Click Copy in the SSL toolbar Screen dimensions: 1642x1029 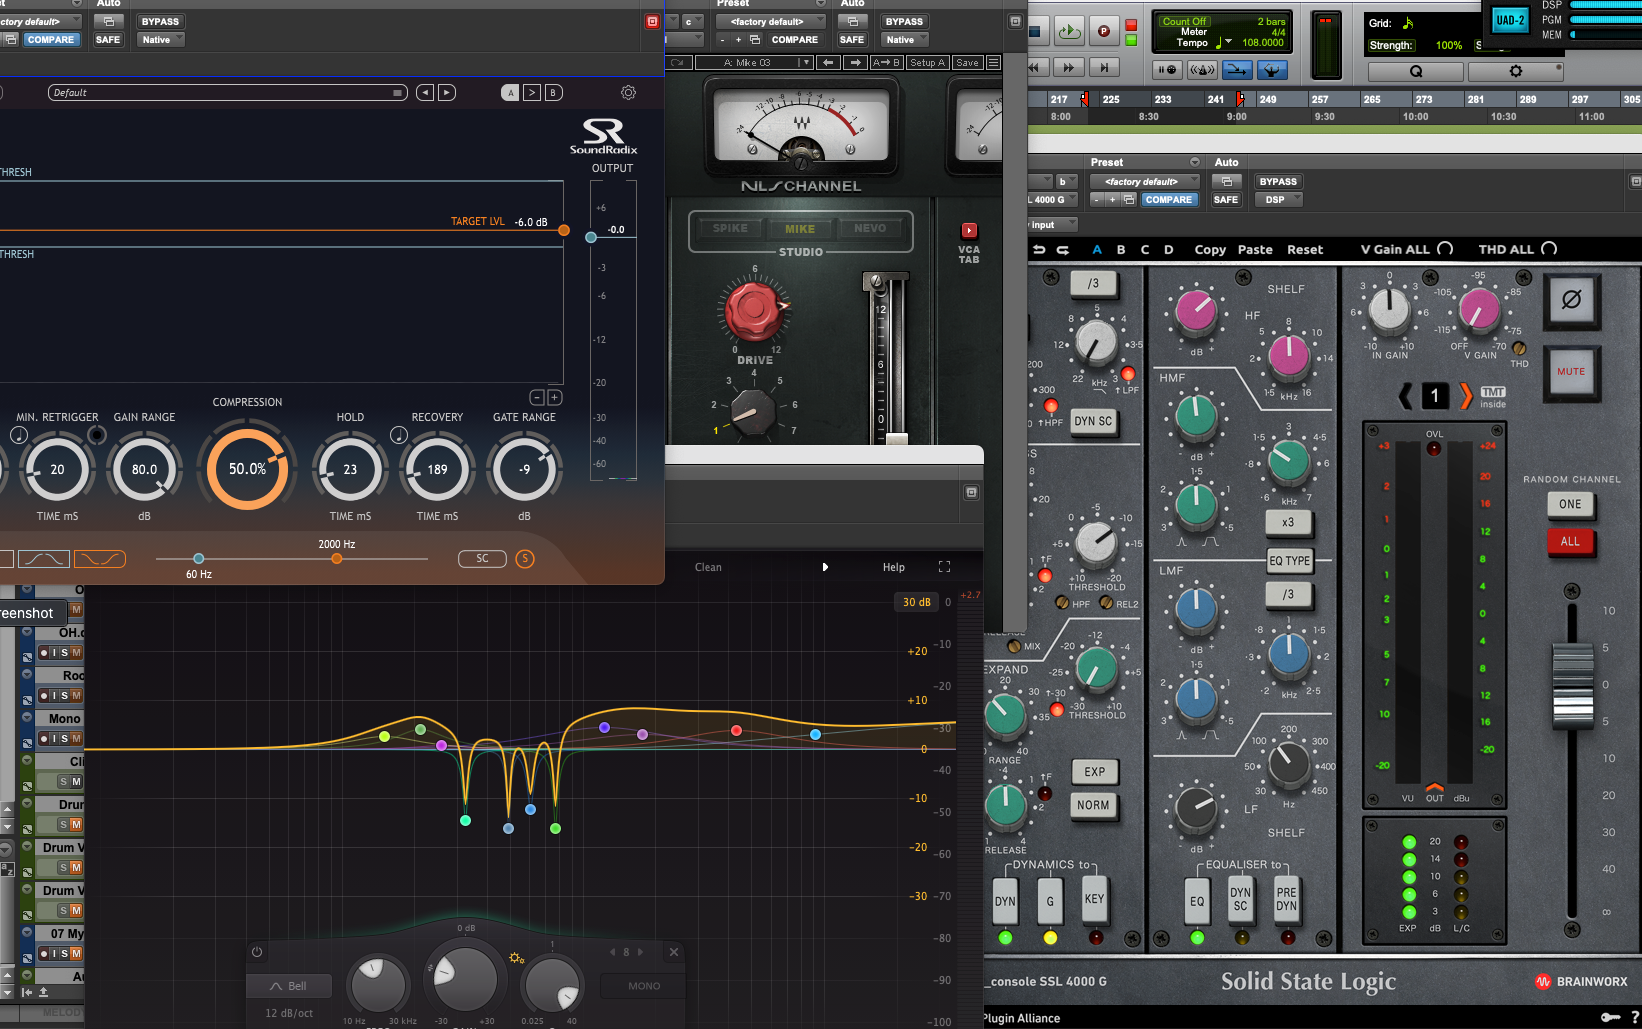tap(1210, 250)
